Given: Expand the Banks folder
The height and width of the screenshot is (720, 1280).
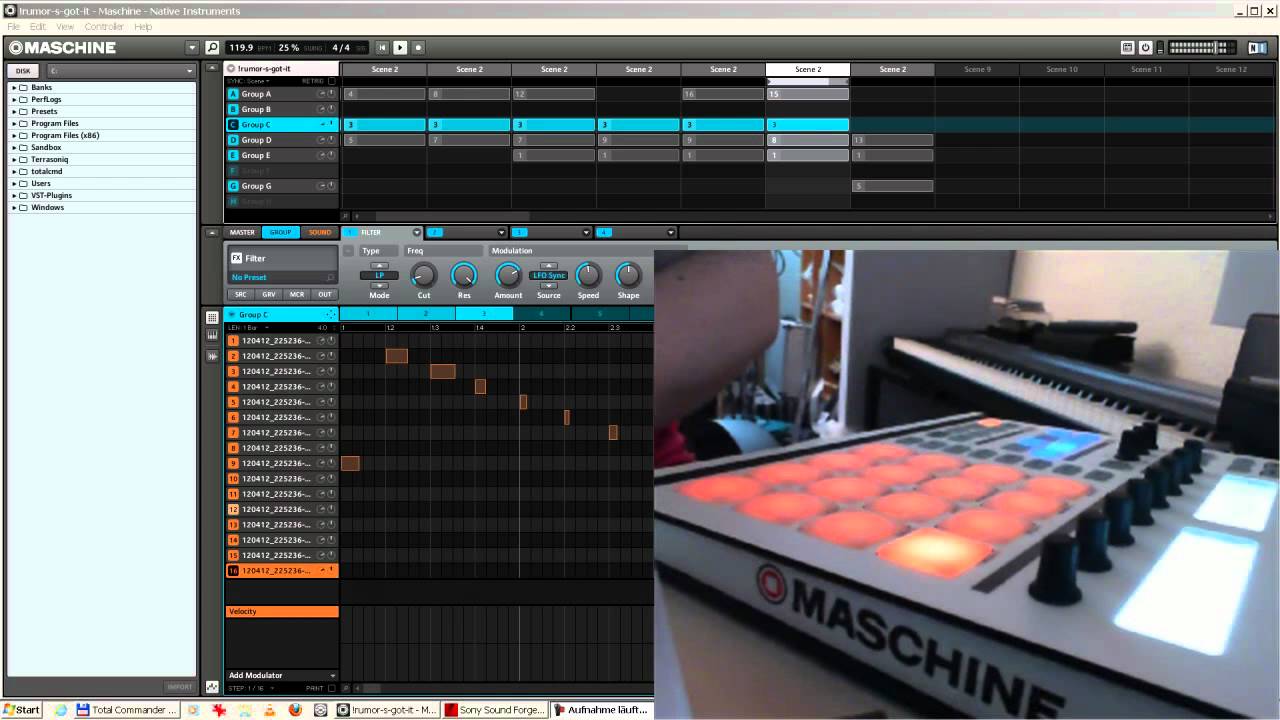Looking at the screenshot, I should click(14, 87).
